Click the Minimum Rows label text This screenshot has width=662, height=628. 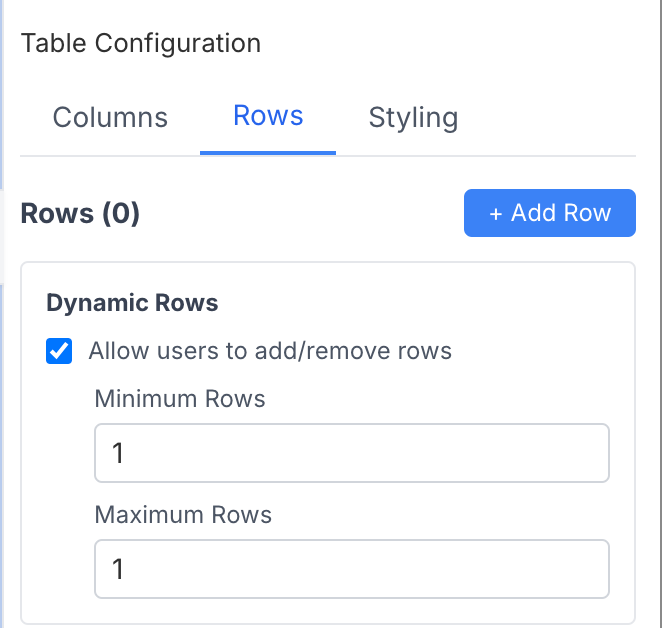(180, 400)
